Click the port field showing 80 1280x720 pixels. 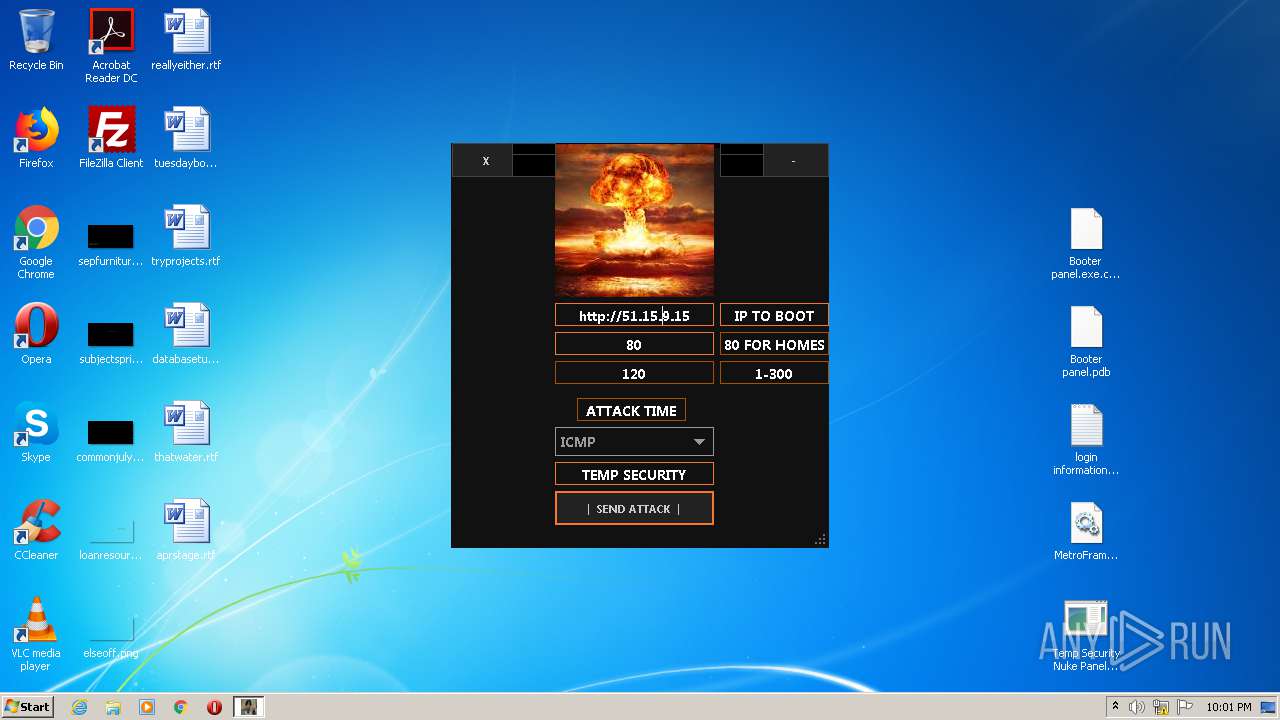pyautogui.click(x=634, y=344)
